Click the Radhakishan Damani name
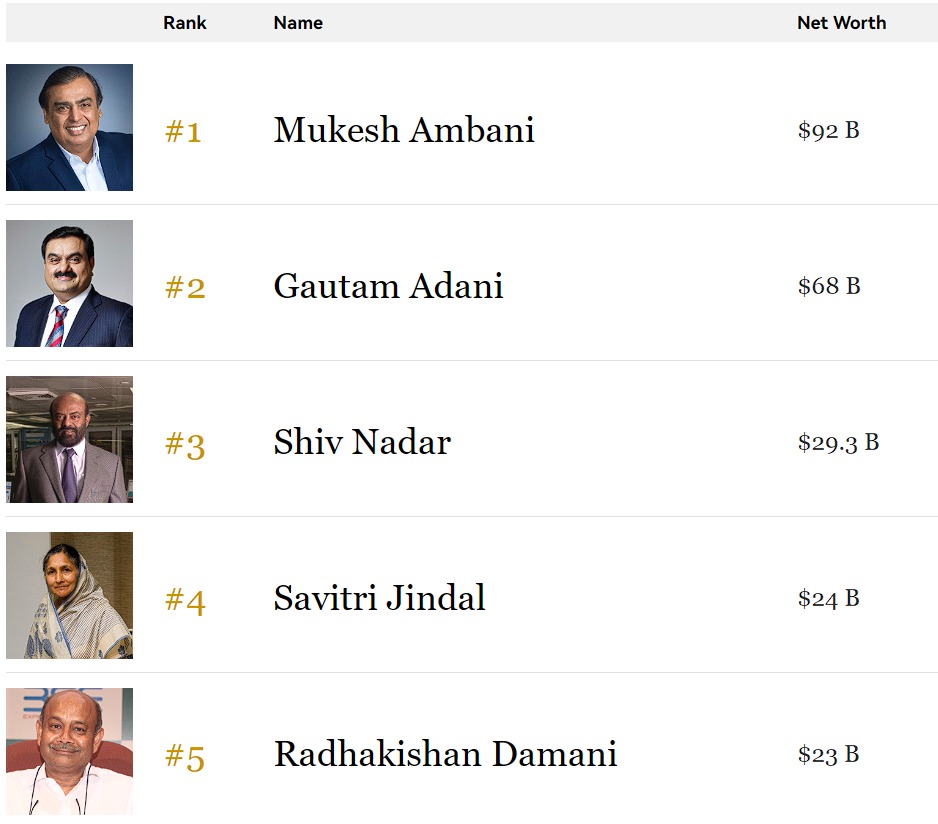Viewport: 938px width, 824px height. (x=445, y=754)
